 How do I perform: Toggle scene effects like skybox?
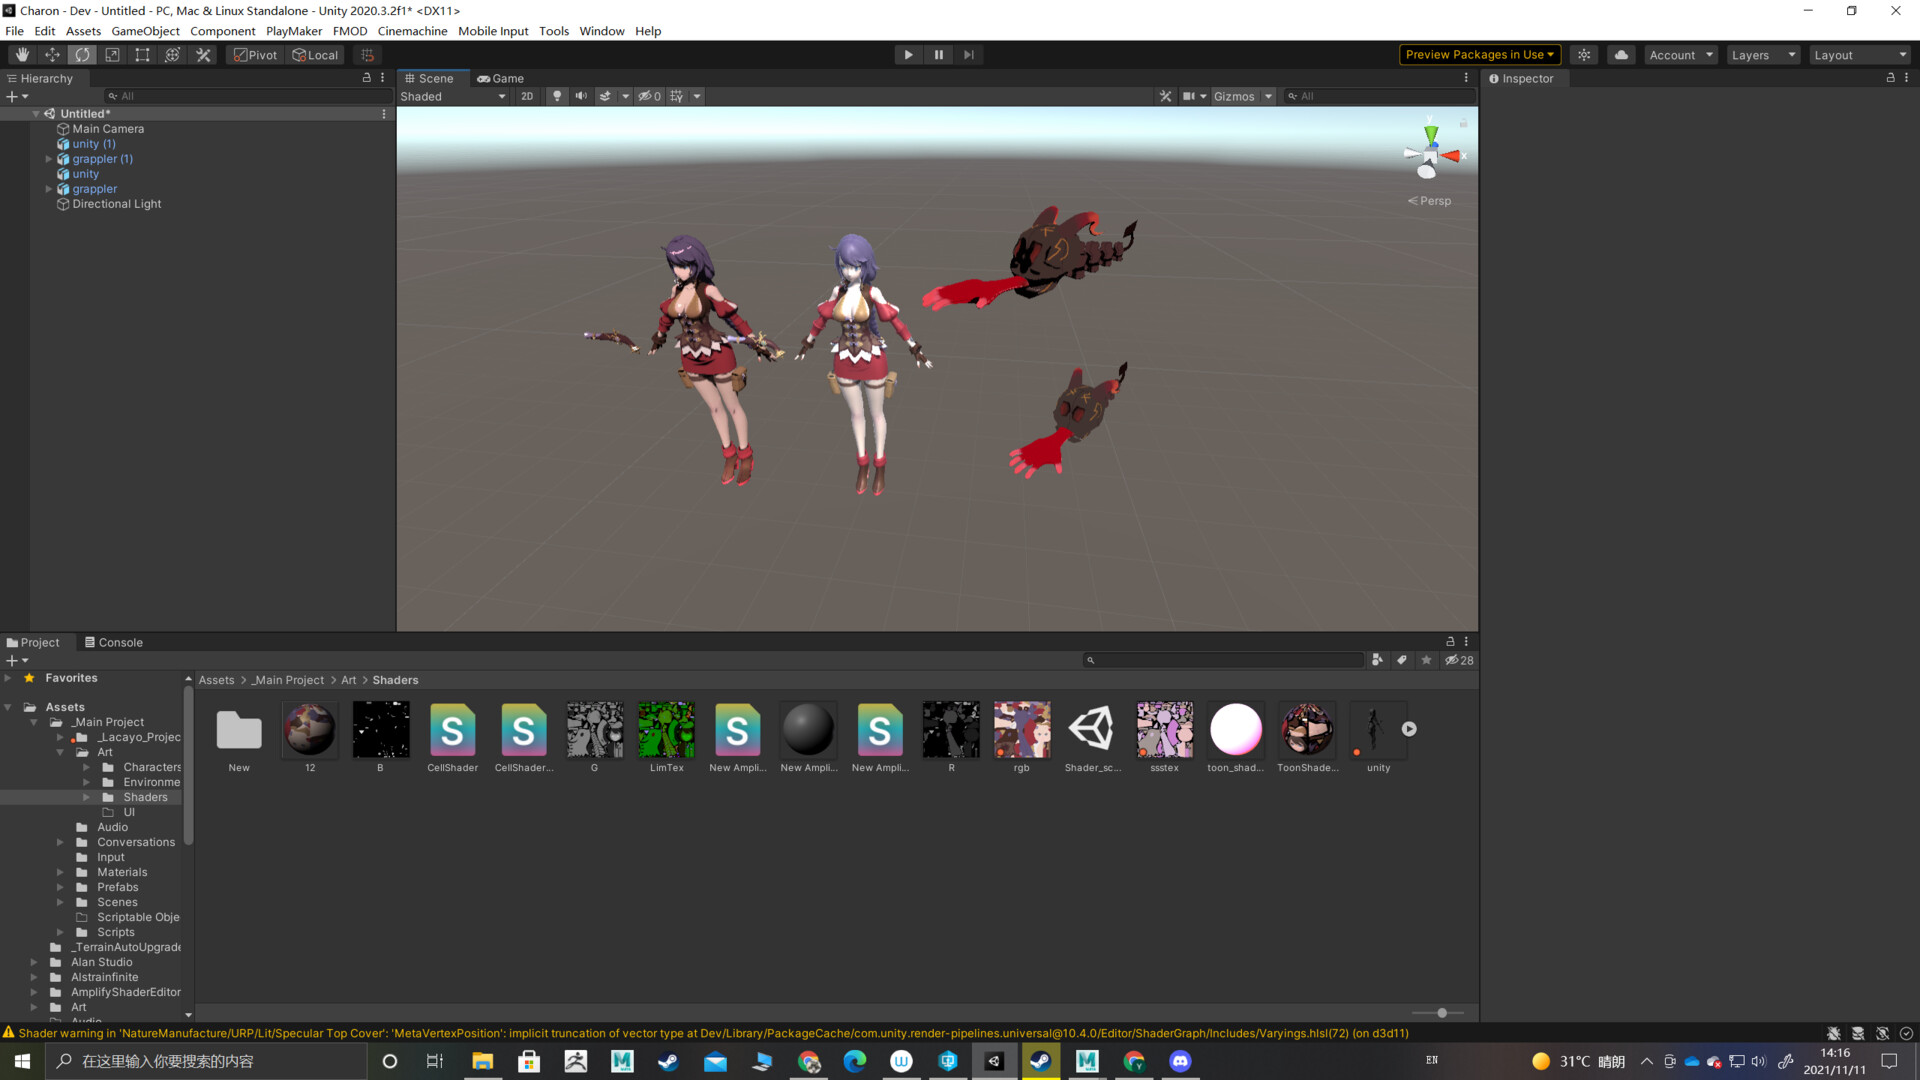coord(605,97)
